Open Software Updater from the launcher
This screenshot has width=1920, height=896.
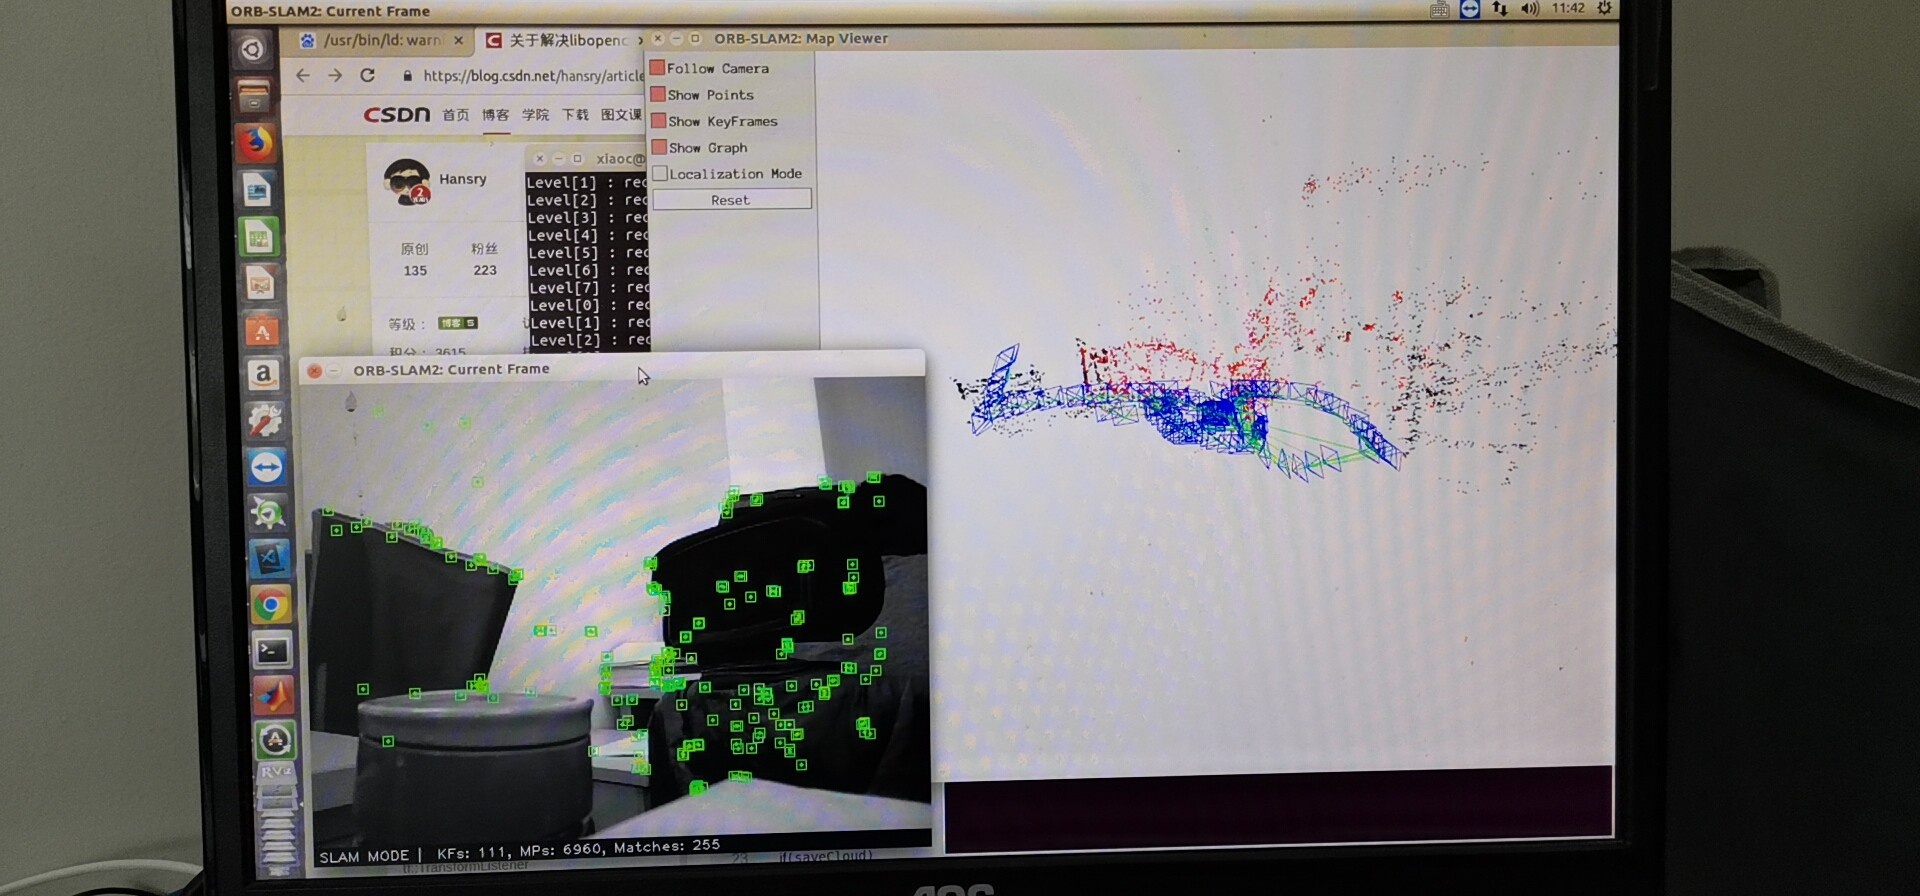tap(275, 740)
